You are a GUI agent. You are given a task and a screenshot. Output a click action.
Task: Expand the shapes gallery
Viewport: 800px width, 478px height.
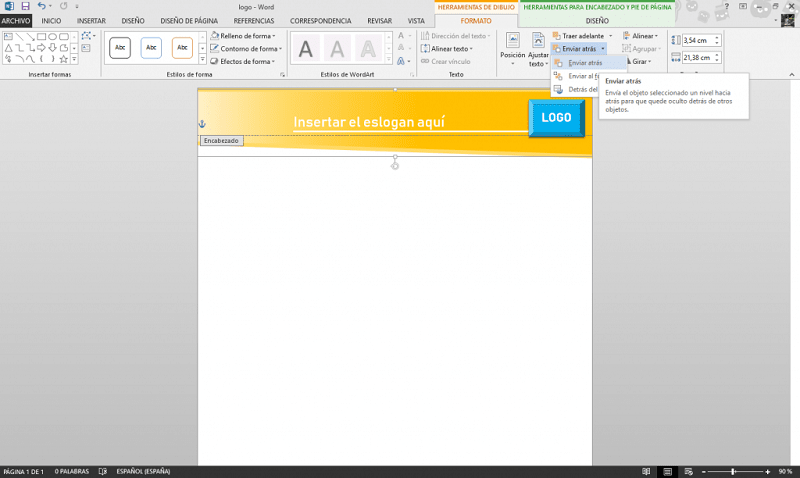(x=74, y=59)
